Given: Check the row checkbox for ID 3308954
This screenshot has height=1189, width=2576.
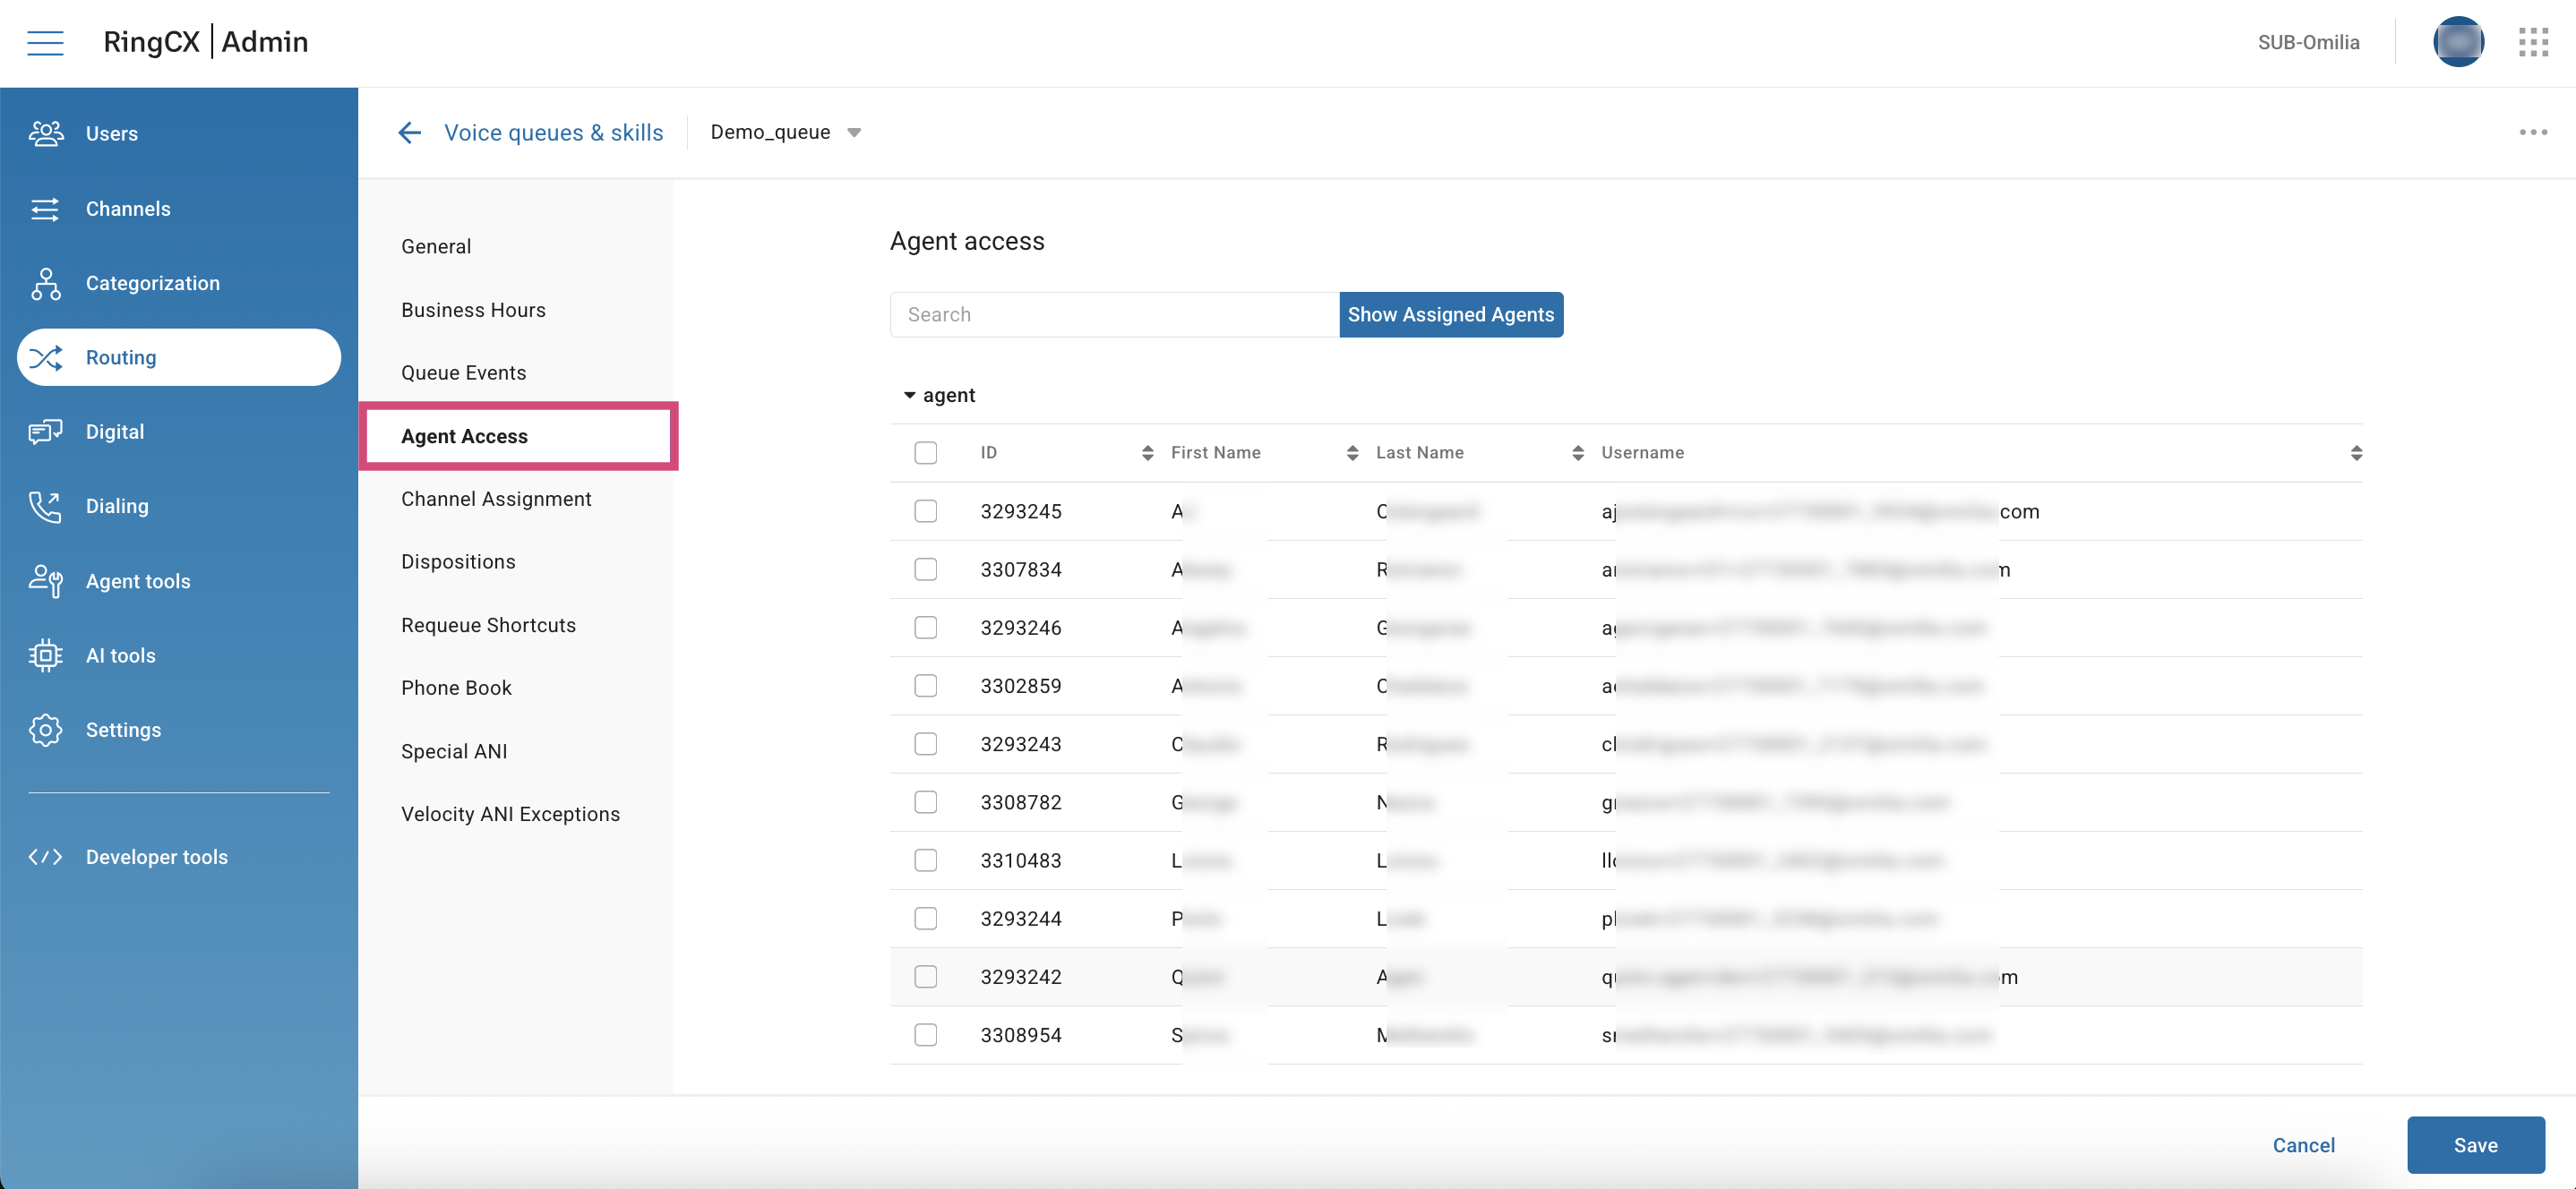Looking at the screenshot, I should tap(925, 1035).
